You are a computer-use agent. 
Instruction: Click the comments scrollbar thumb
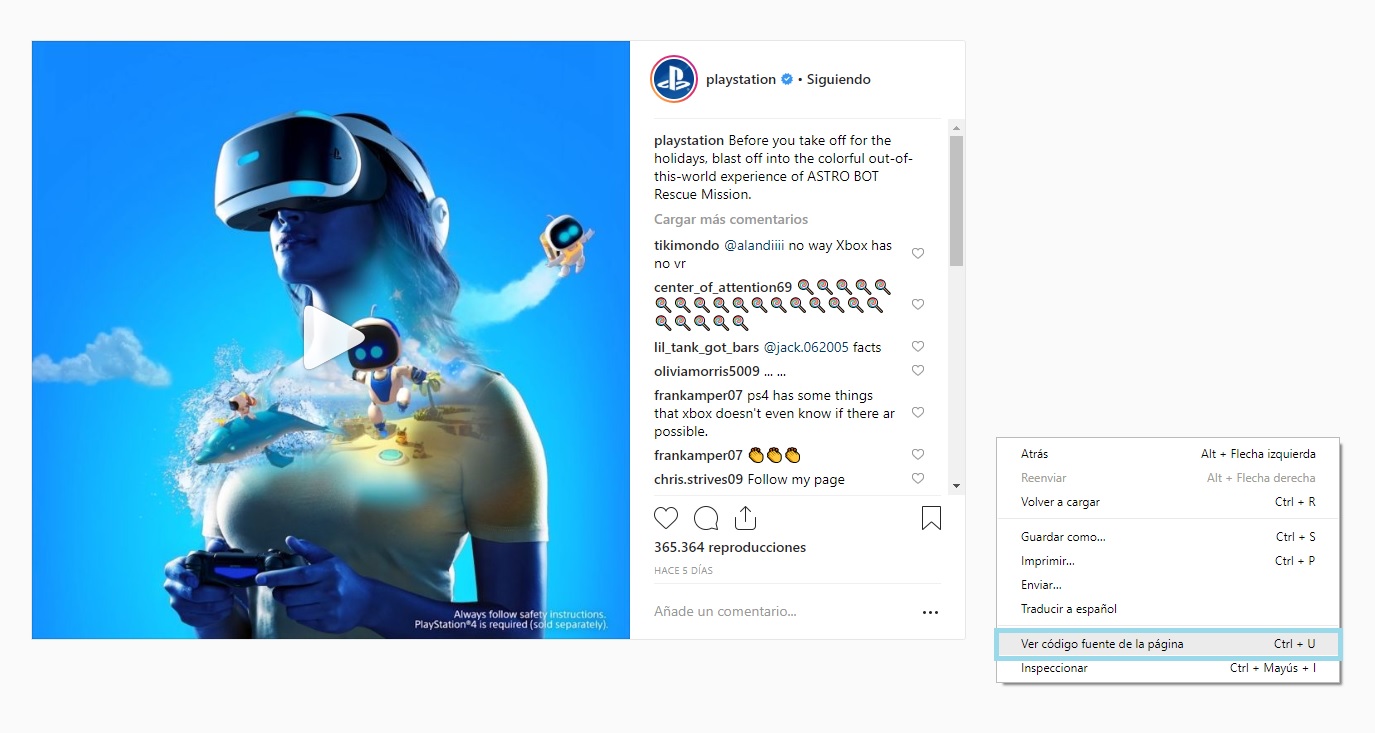(x=957, y=201)
